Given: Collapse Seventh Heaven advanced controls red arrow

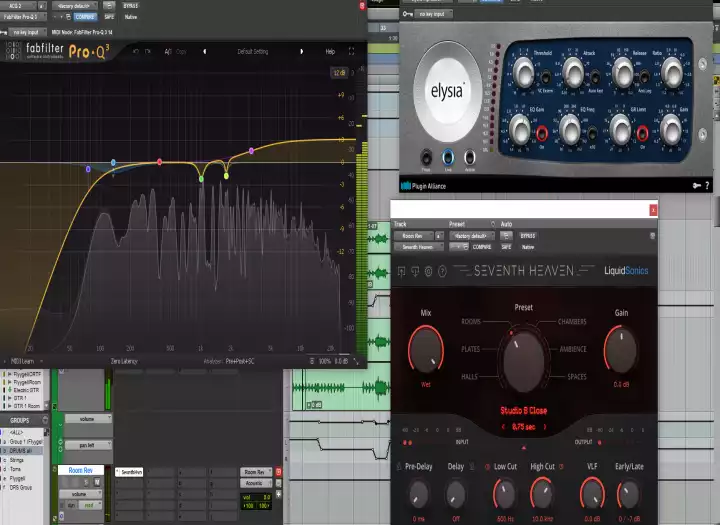Looking at the screenshot, I should tap(523, 447).
